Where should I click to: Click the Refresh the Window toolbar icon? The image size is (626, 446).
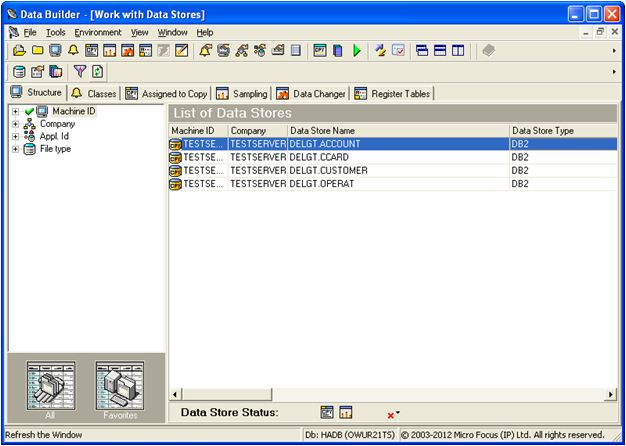[97, 72]
